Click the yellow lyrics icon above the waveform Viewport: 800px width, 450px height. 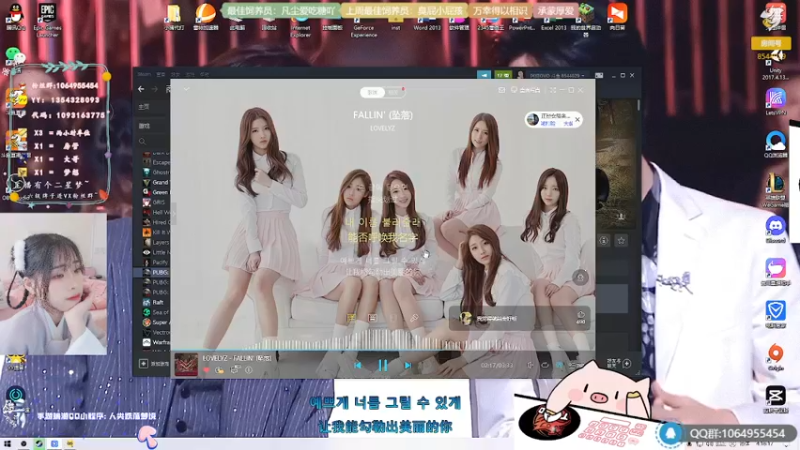352,318
